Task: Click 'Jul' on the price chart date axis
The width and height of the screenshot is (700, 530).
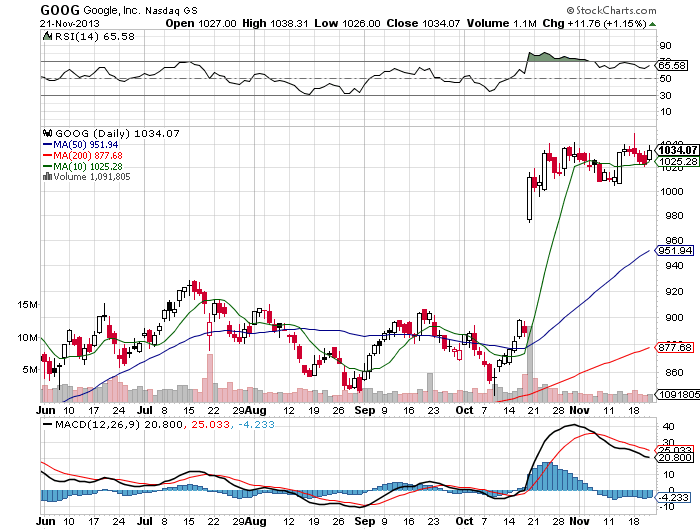Action: click(145, 410)
